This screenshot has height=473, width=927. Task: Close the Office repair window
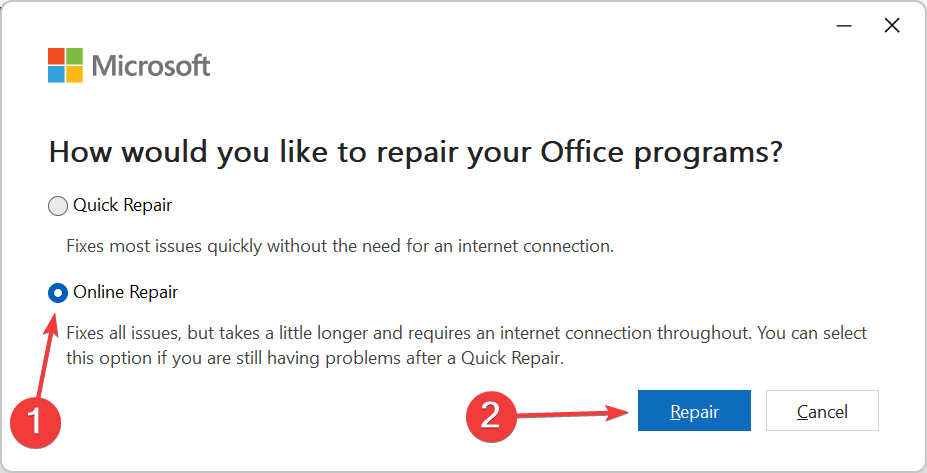pyautogui.click(x=892, y=25)
